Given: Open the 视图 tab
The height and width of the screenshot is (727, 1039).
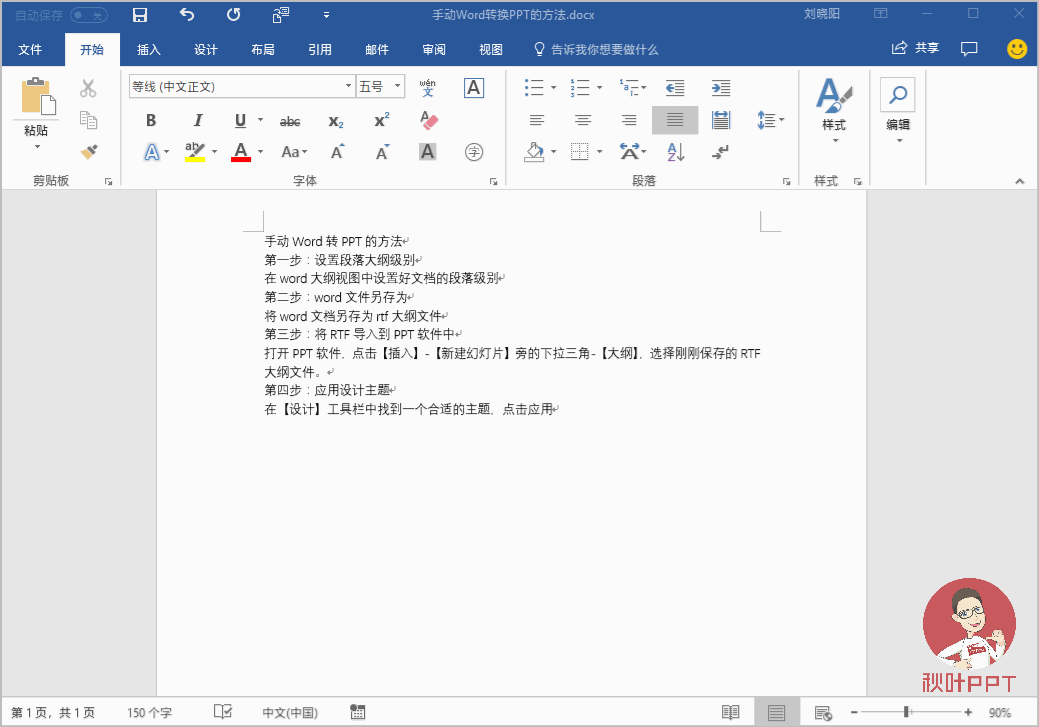Looking at the screenshot, I should (x=490, y=50).
